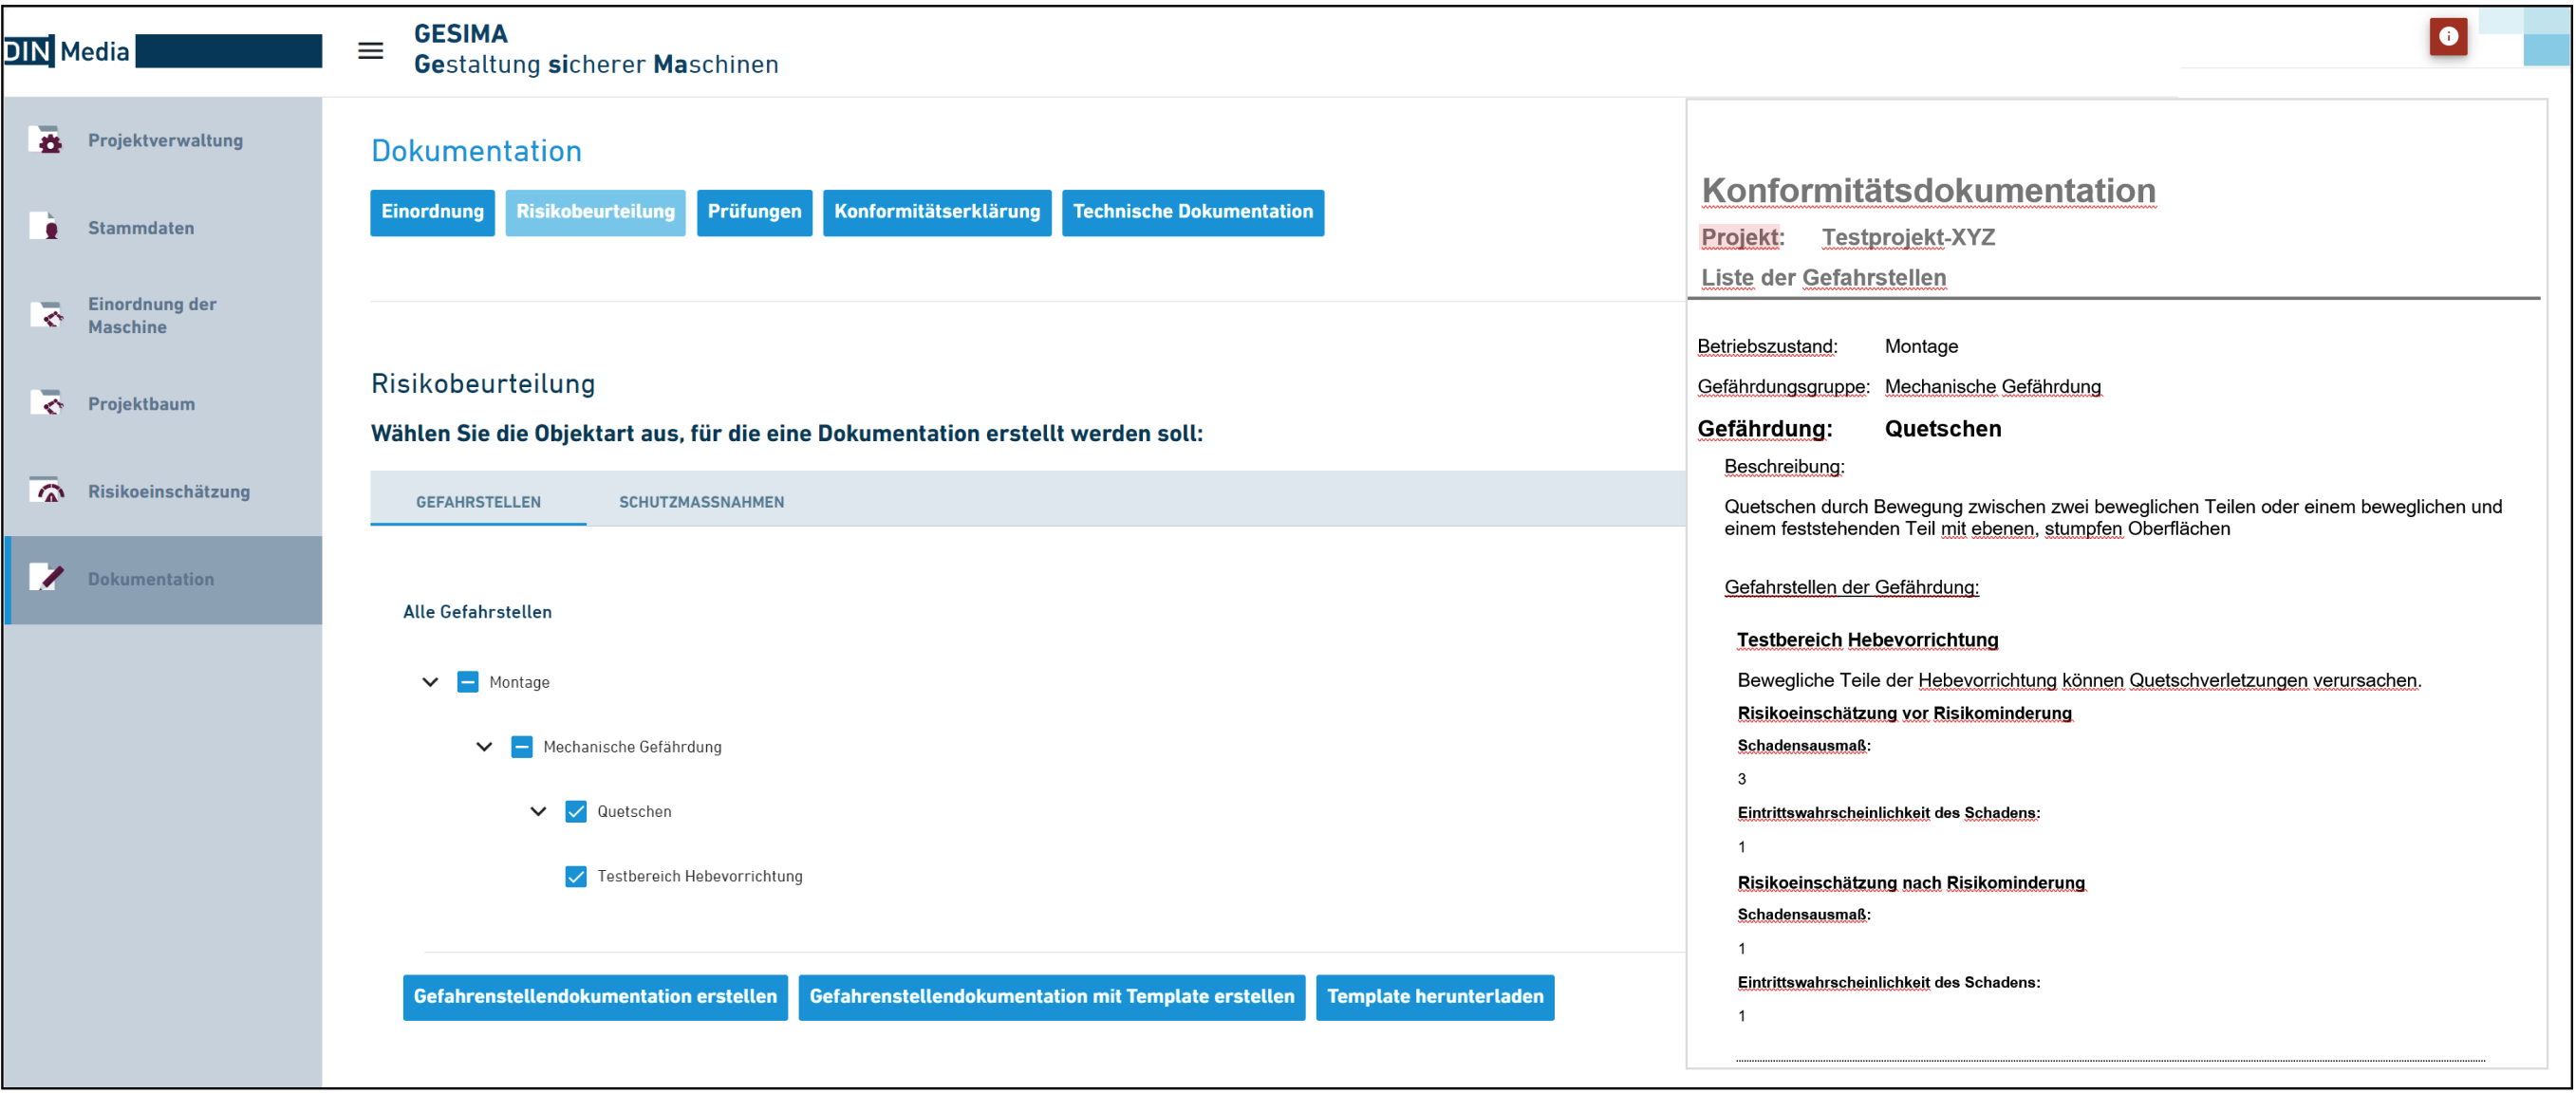The image size is (2576, 1093).
Task: Go to Risikoeinschätzung in the sidebar
Action: pos(165,491)
